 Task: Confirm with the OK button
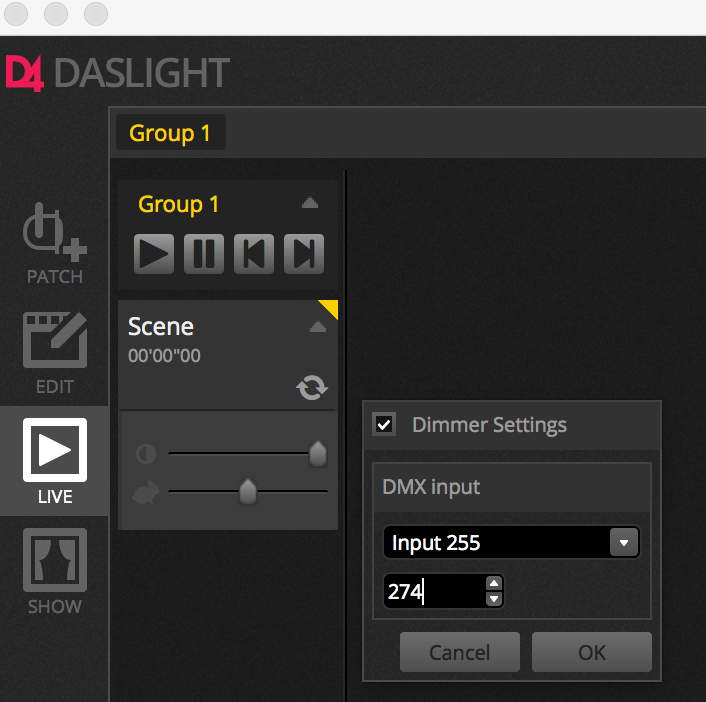[x=592, y=652]
